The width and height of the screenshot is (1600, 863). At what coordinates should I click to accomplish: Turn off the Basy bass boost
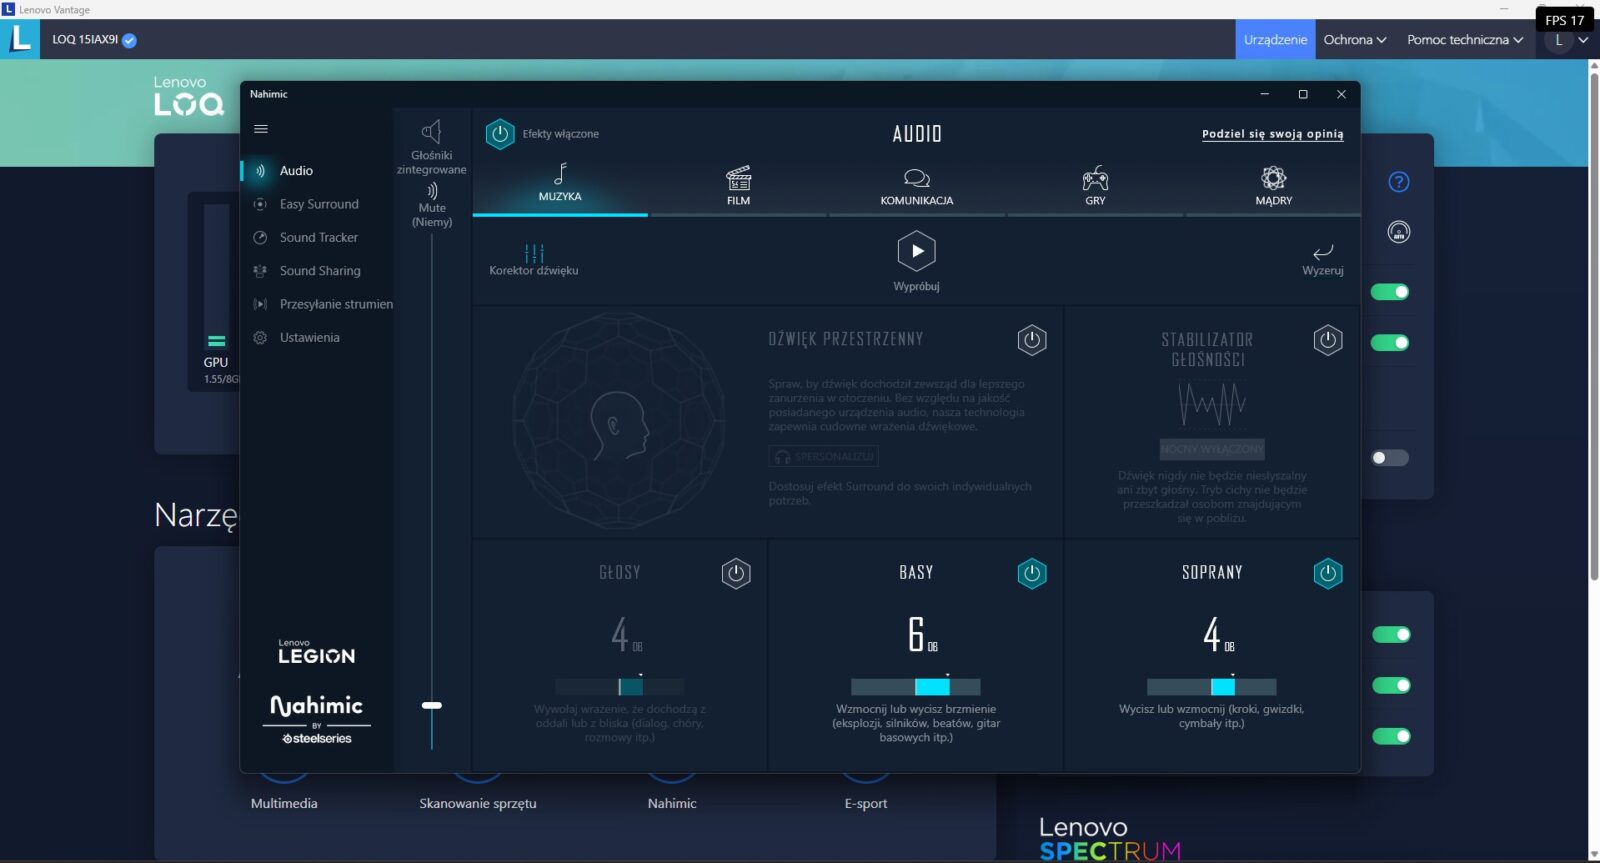coord(1032,573)
